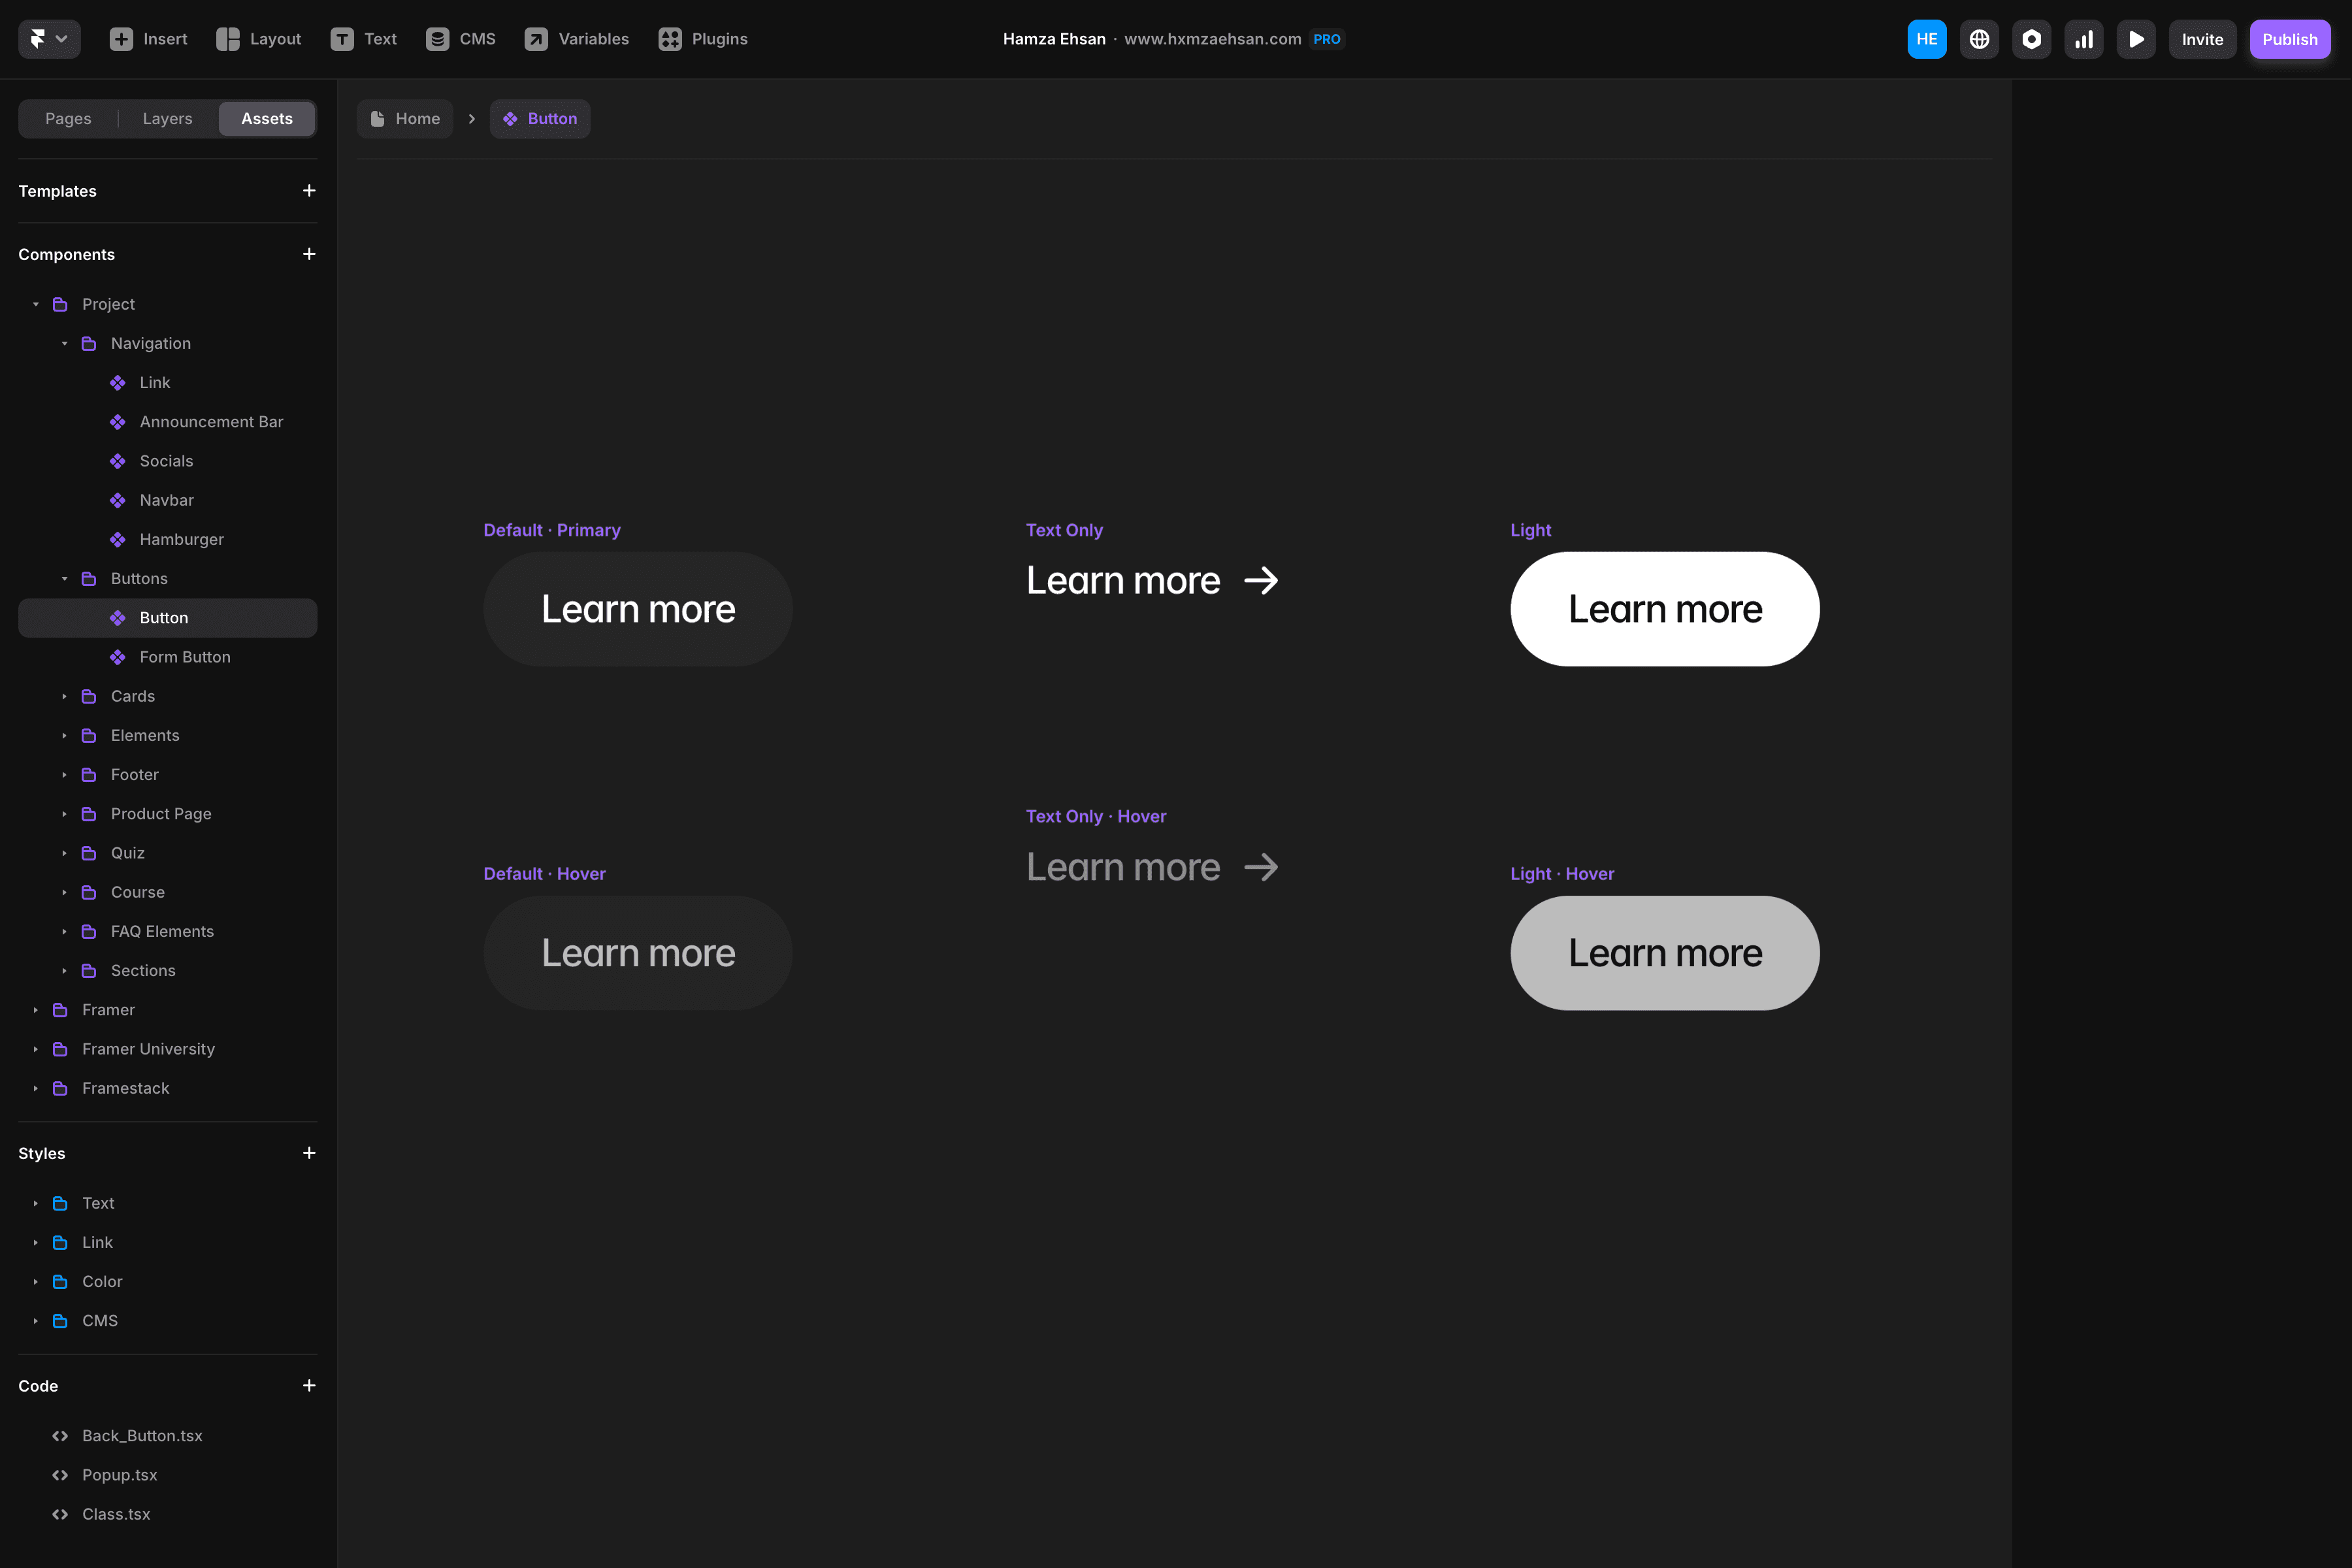Open the CMS toolbar item
2352x1568 pixels.
click(x=461, y=39)
